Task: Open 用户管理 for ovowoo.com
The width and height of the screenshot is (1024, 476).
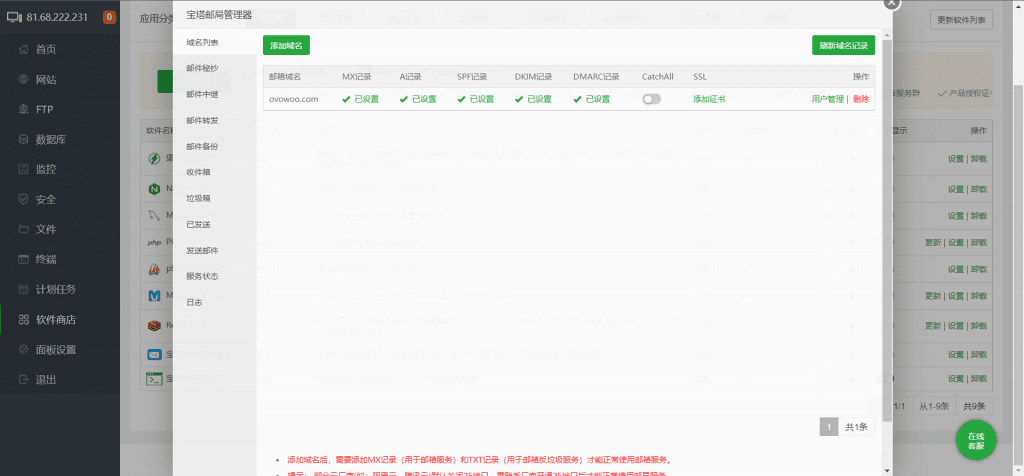Action: 828,99
